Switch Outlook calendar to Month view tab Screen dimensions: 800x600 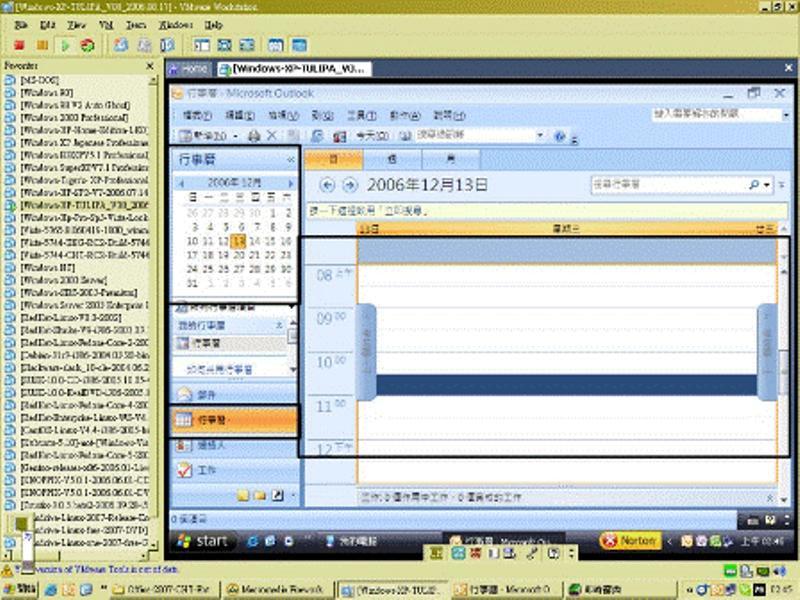(x=451, y=160)
